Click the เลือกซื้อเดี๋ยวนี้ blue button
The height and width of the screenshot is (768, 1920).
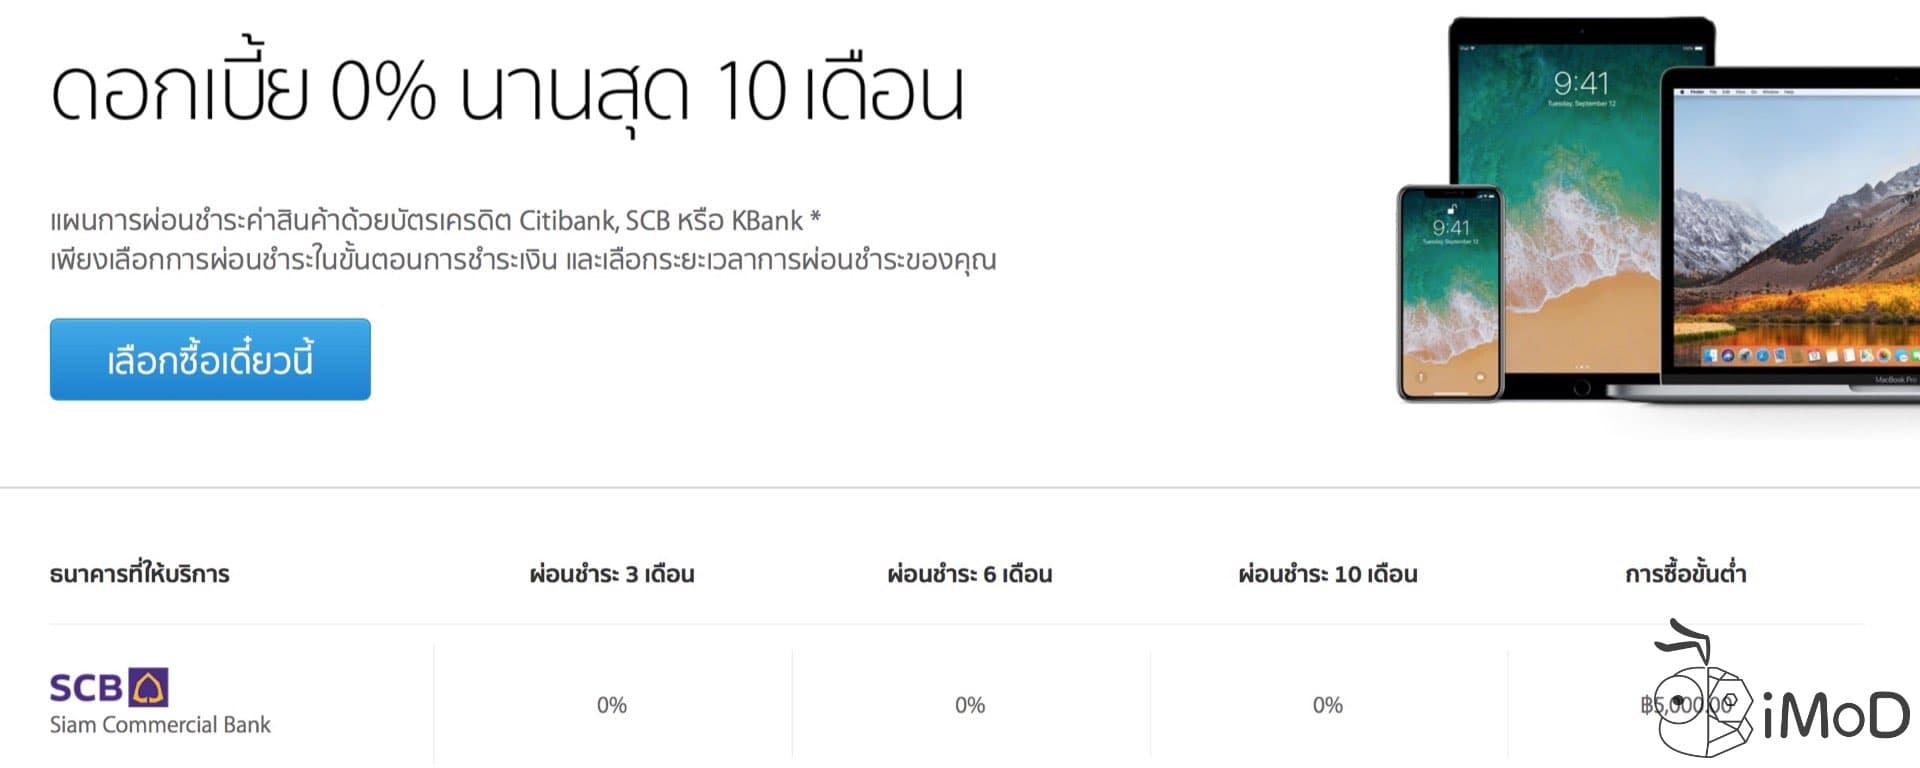coord(210,359)
